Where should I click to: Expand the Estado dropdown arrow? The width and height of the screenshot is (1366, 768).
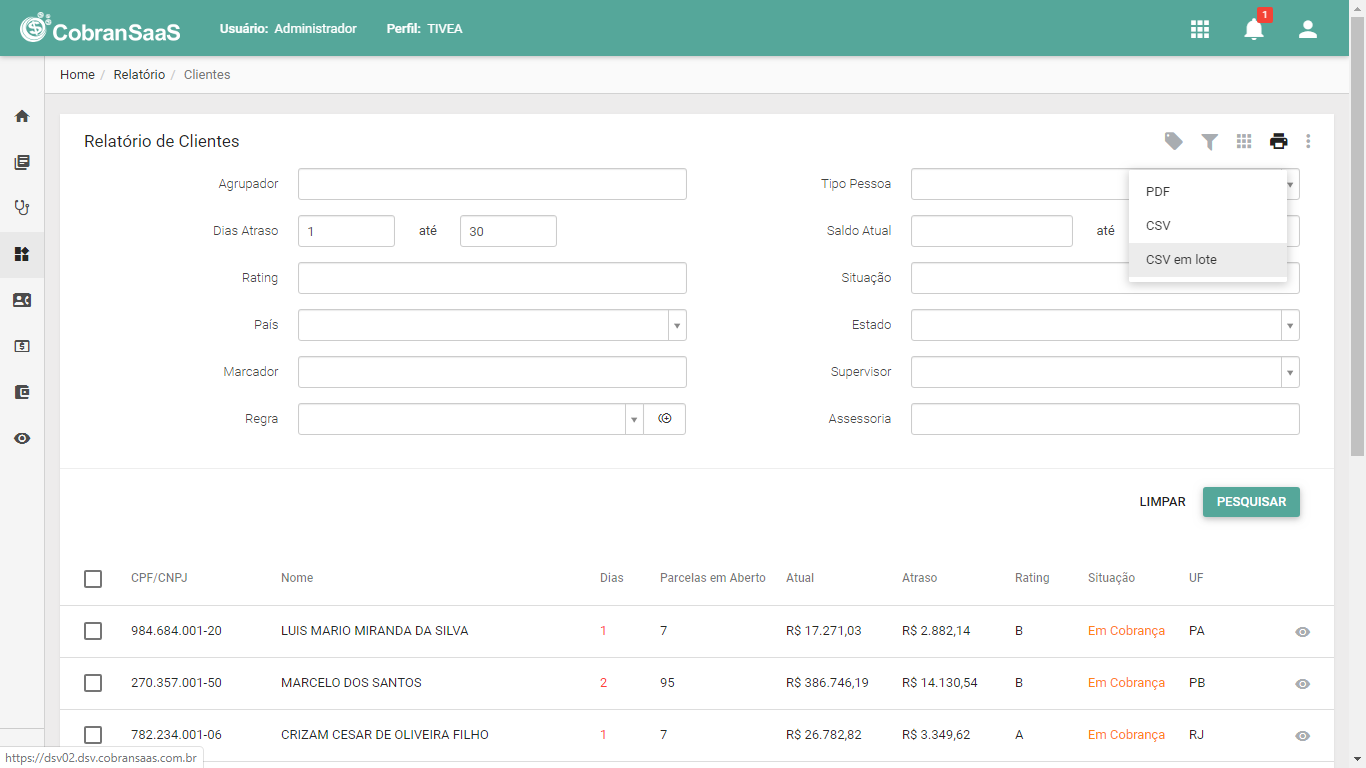point(1290,325)
